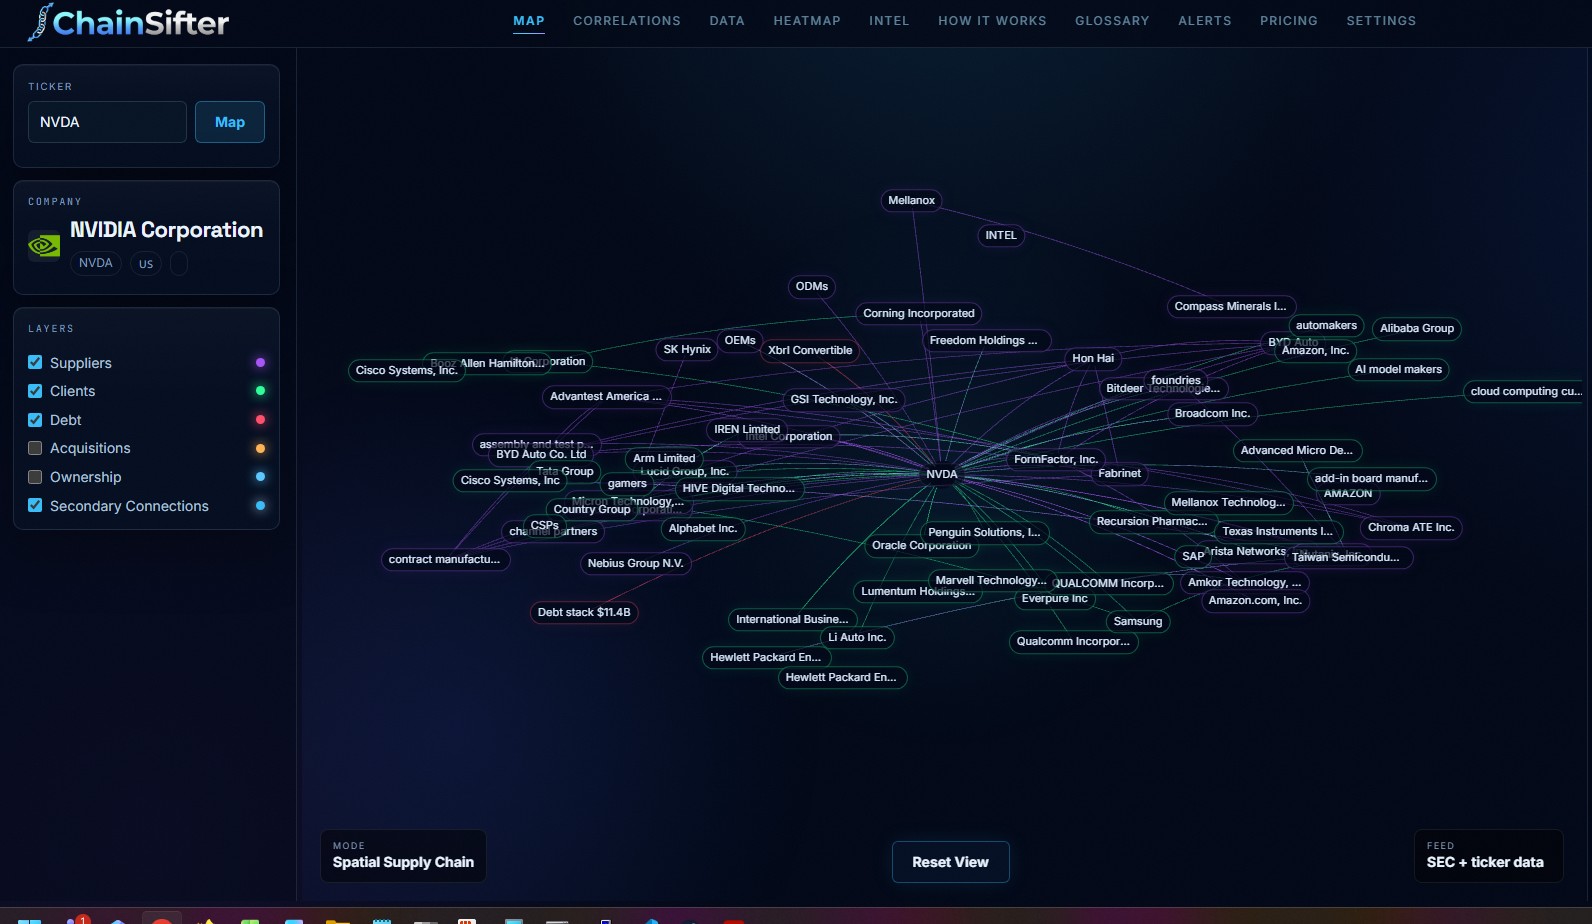Image resolution: width=1592 pixels, height=924 pixels.
Task: Click the ODMs node
Action: click(812, 286)
